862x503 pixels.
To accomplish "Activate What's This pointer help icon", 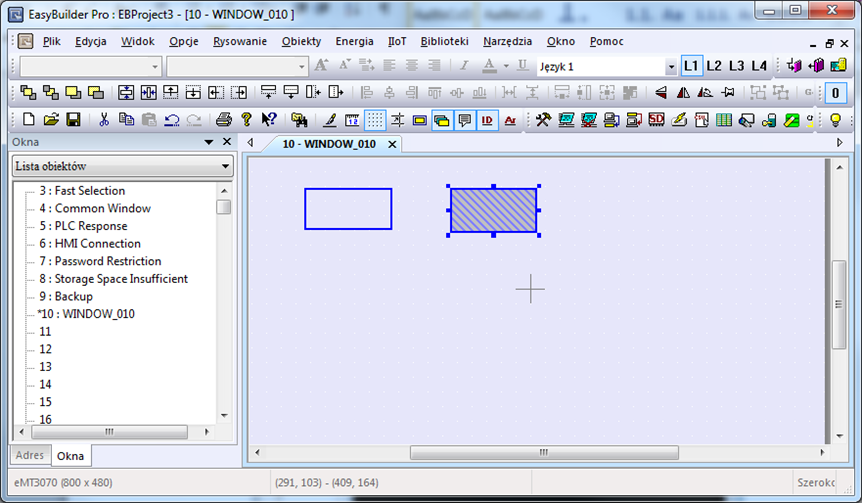I will point(269,119).
